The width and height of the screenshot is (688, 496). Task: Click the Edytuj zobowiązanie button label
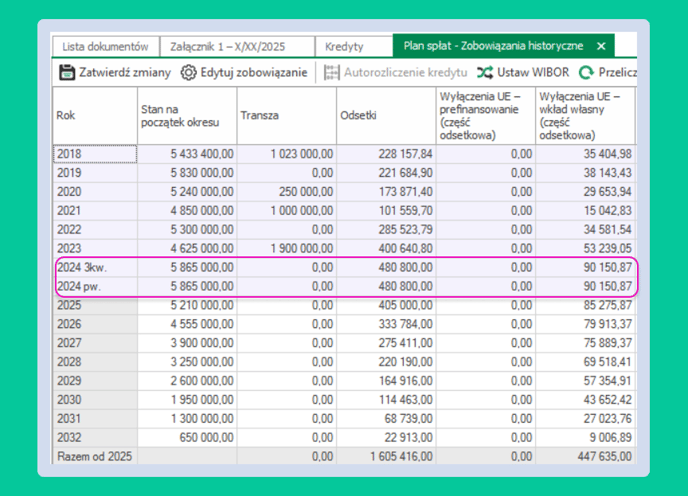pos(254,72)
